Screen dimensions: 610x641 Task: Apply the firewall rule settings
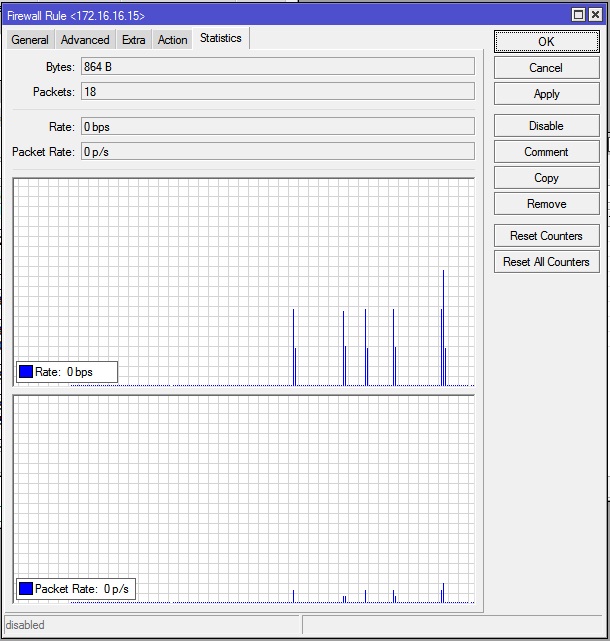(546, 94)
